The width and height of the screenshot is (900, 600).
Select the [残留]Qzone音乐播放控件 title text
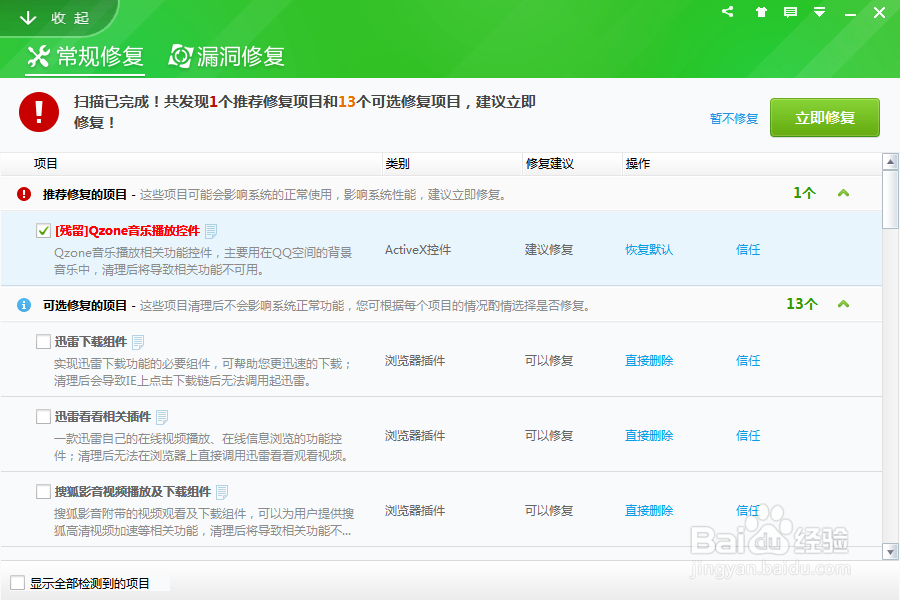click(127, 231)
